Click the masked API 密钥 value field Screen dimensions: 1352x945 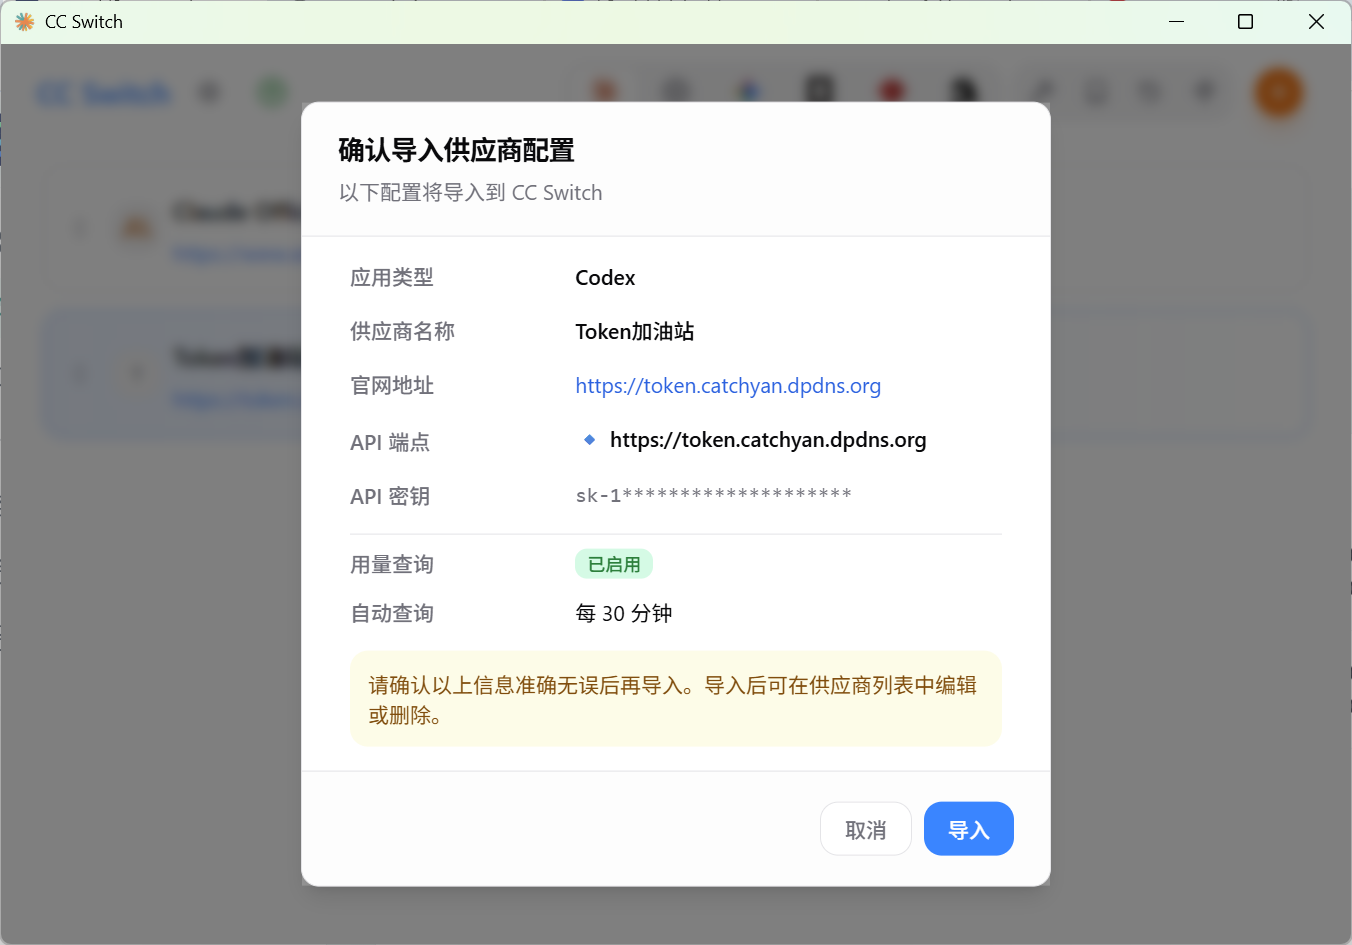(x=713, y=494)
